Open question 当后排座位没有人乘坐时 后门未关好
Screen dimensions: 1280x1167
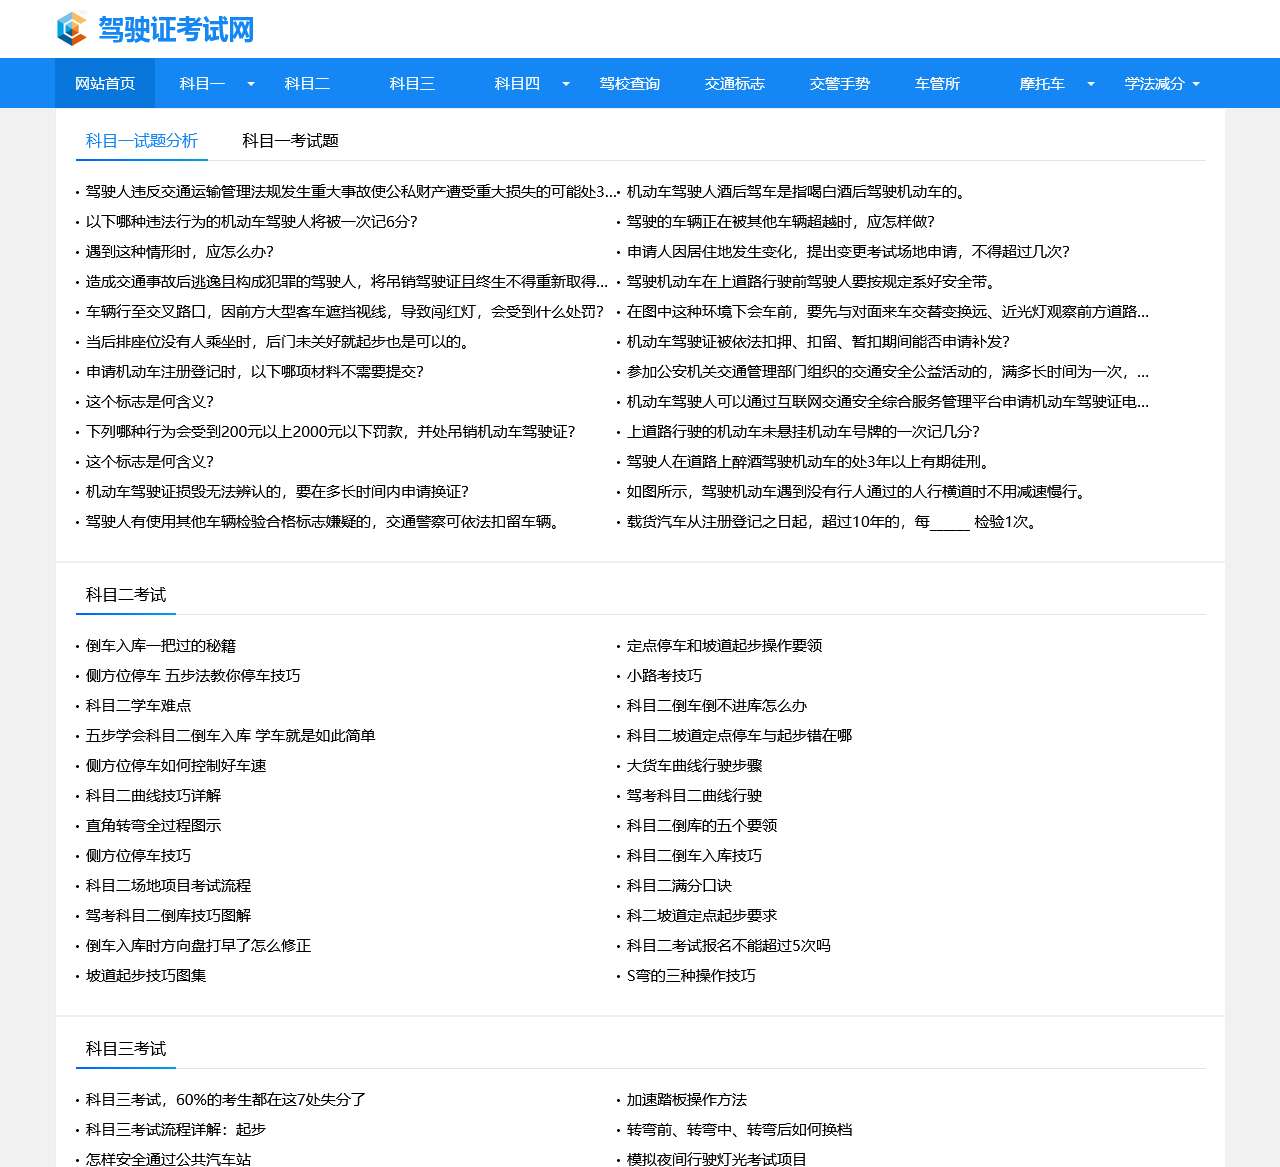point(278,342)
